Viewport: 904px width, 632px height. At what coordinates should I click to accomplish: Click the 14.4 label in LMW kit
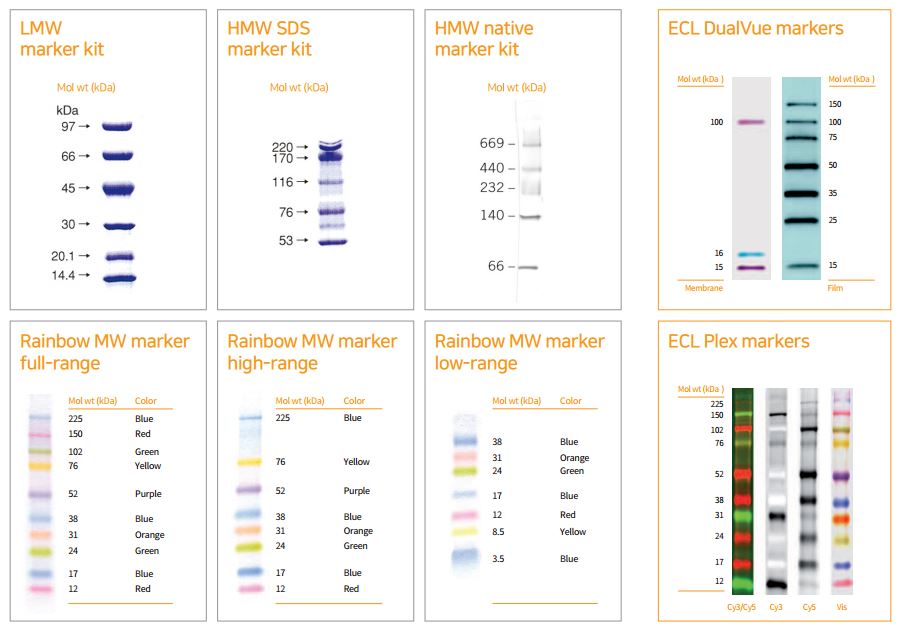(63, 275)
